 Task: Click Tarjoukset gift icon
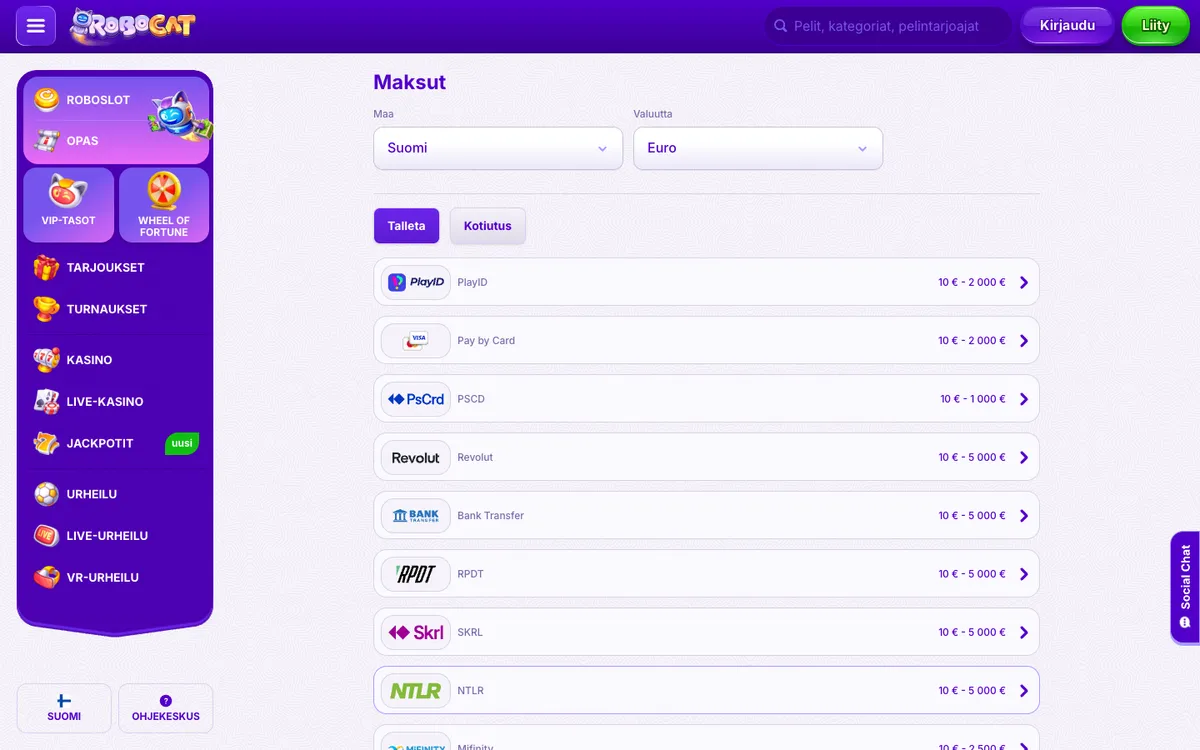point(46,268)
